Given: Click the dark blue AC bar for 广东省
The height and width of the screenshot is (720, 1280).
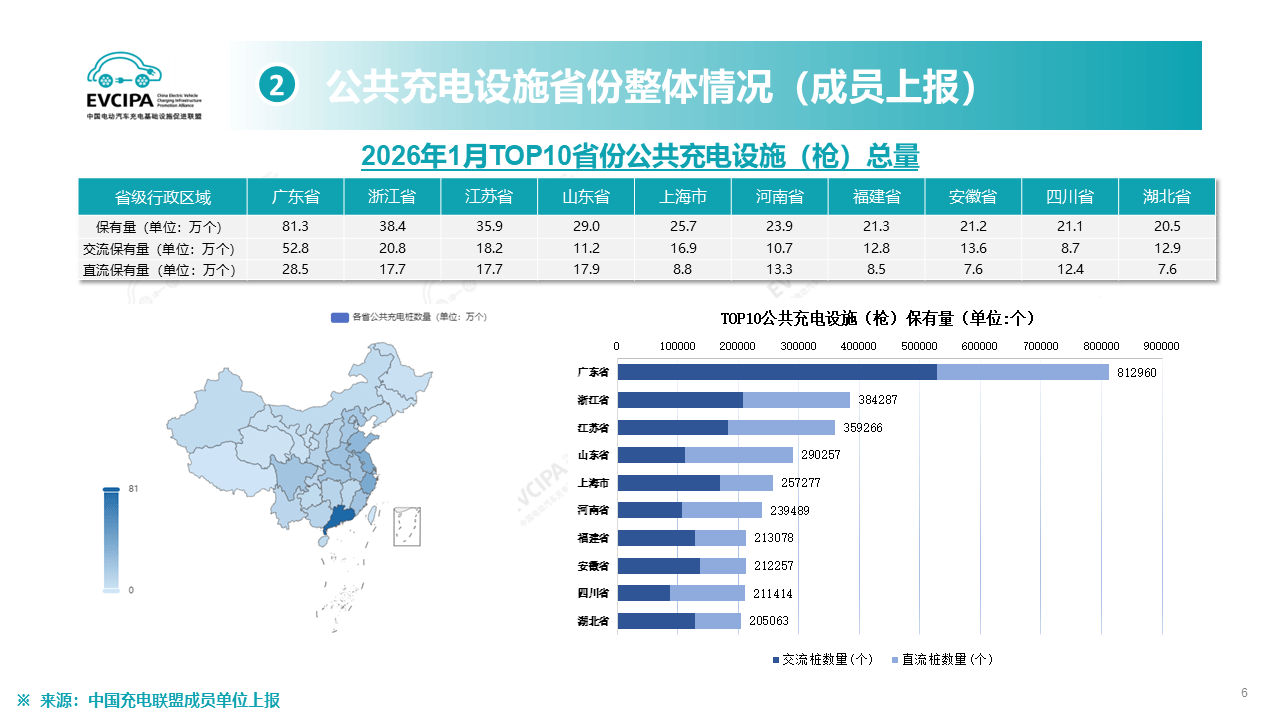Looking at the screenshot, I should (x=776, y=372).
